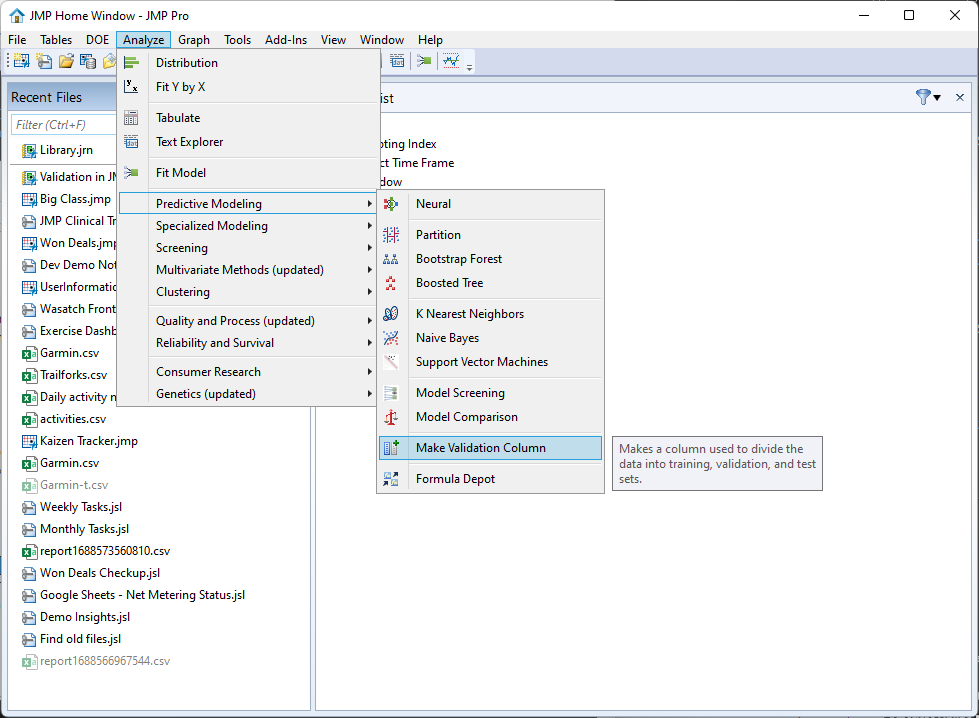Screen dimensions: 979x718
Task: Click the Support Vector Machines icon
Action: 391,362
